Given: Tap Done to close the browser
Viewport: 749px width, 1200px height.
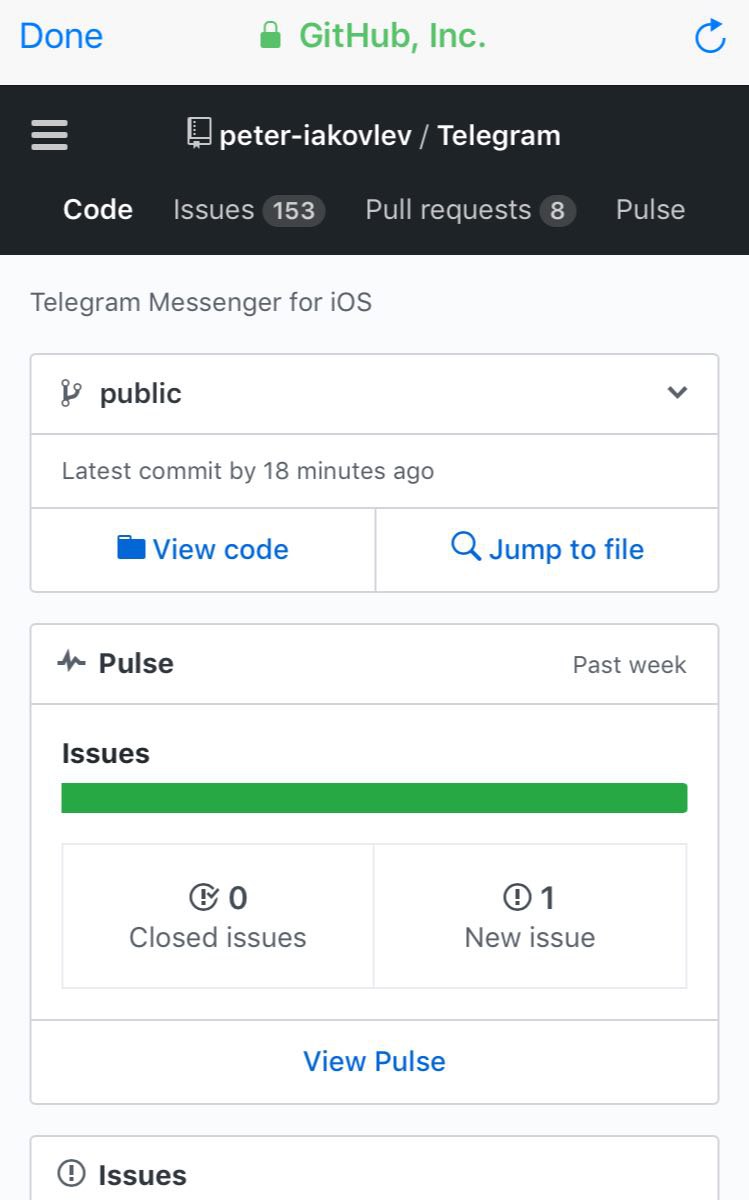Looking at the screenshot, I should tap(61, 37).
